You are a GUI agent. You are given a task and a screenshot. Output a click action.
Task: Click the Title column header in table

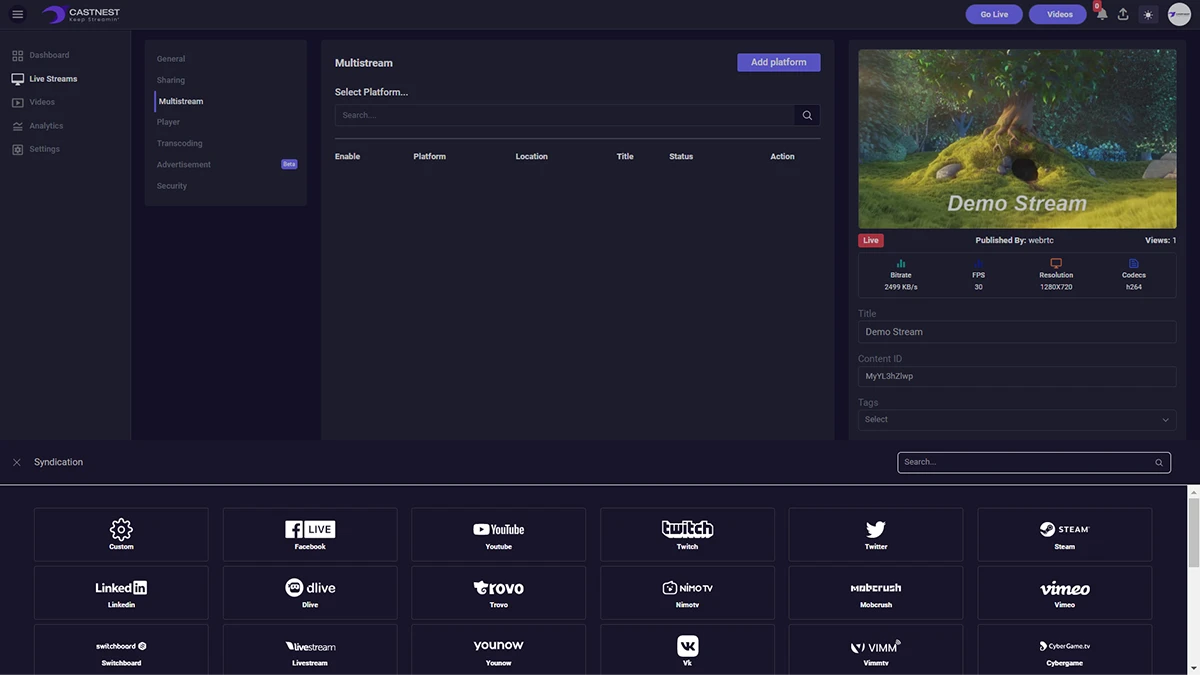(x=625, y=157)
